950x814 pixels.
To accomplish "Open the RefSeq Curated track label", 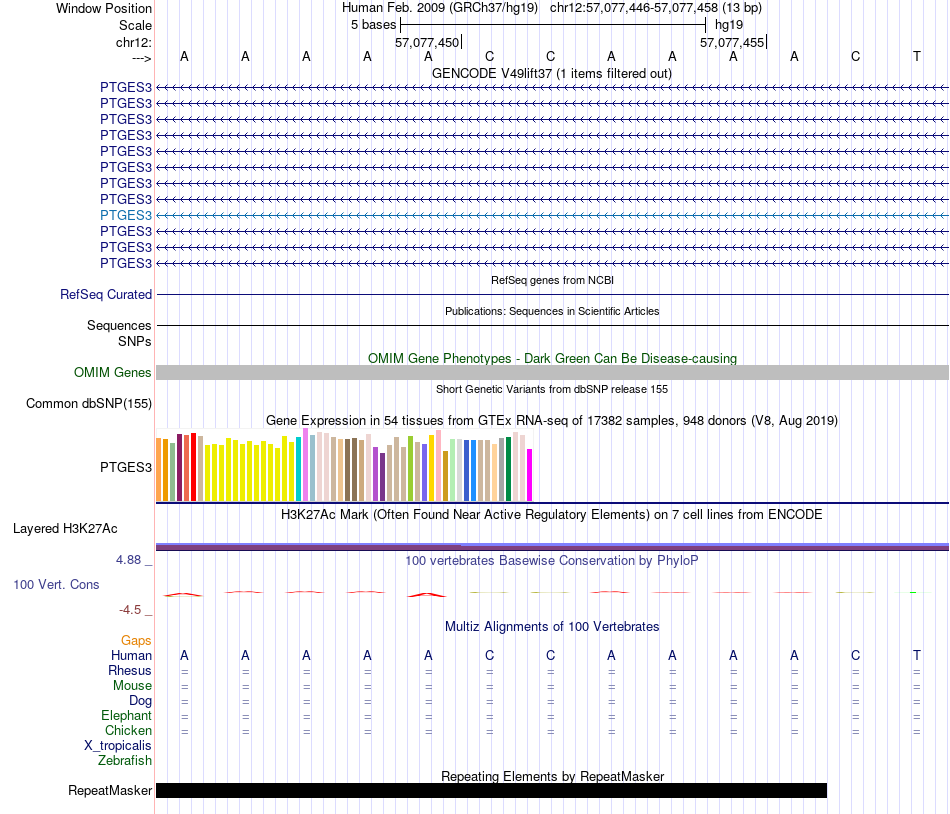I will pyautogui.click(x=106, y=294).
